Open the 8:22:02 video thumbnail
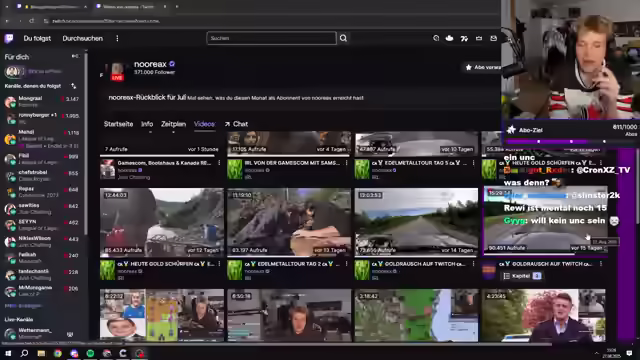The width and height of the screenshot is (640, 360). (162, 315)
